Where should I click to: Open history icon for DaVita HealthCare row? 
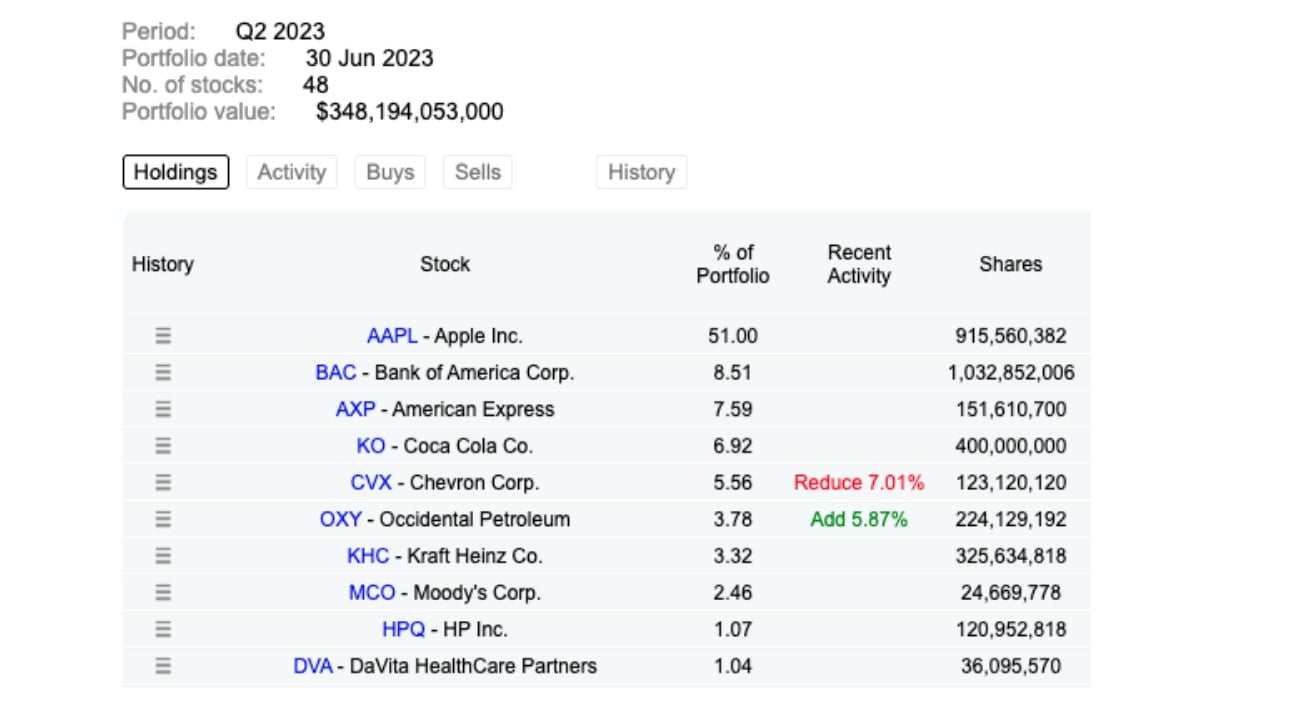163,666
